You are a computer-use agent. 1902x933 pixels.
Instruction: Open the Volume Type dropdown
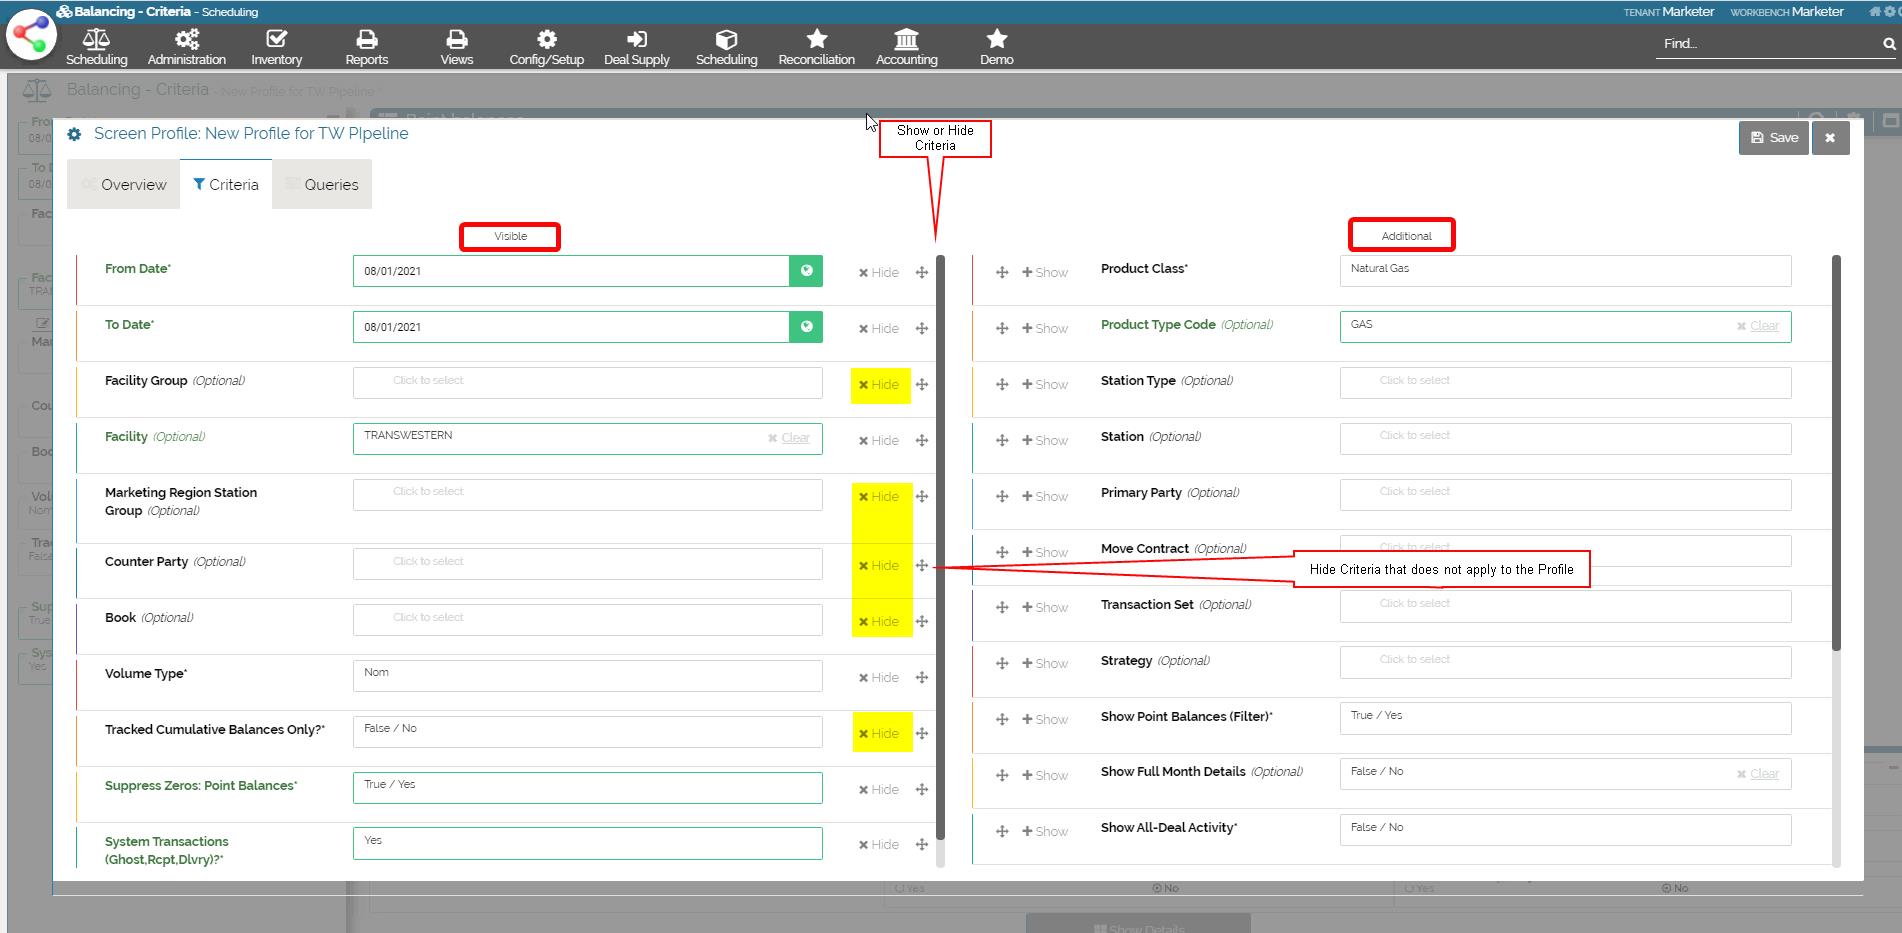[587, 675]
